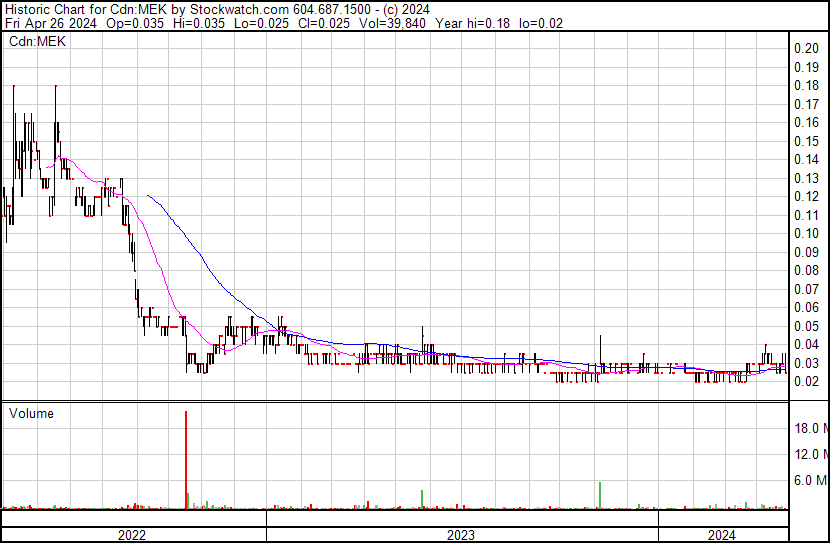Click the Volume panel label
Viewport: 830px width, 543px height.
(x=31, y=413)
